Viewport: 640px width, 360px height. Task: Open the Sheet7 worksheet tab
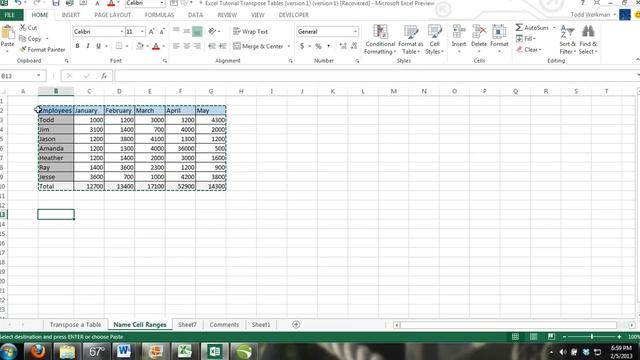coord(187,324)
